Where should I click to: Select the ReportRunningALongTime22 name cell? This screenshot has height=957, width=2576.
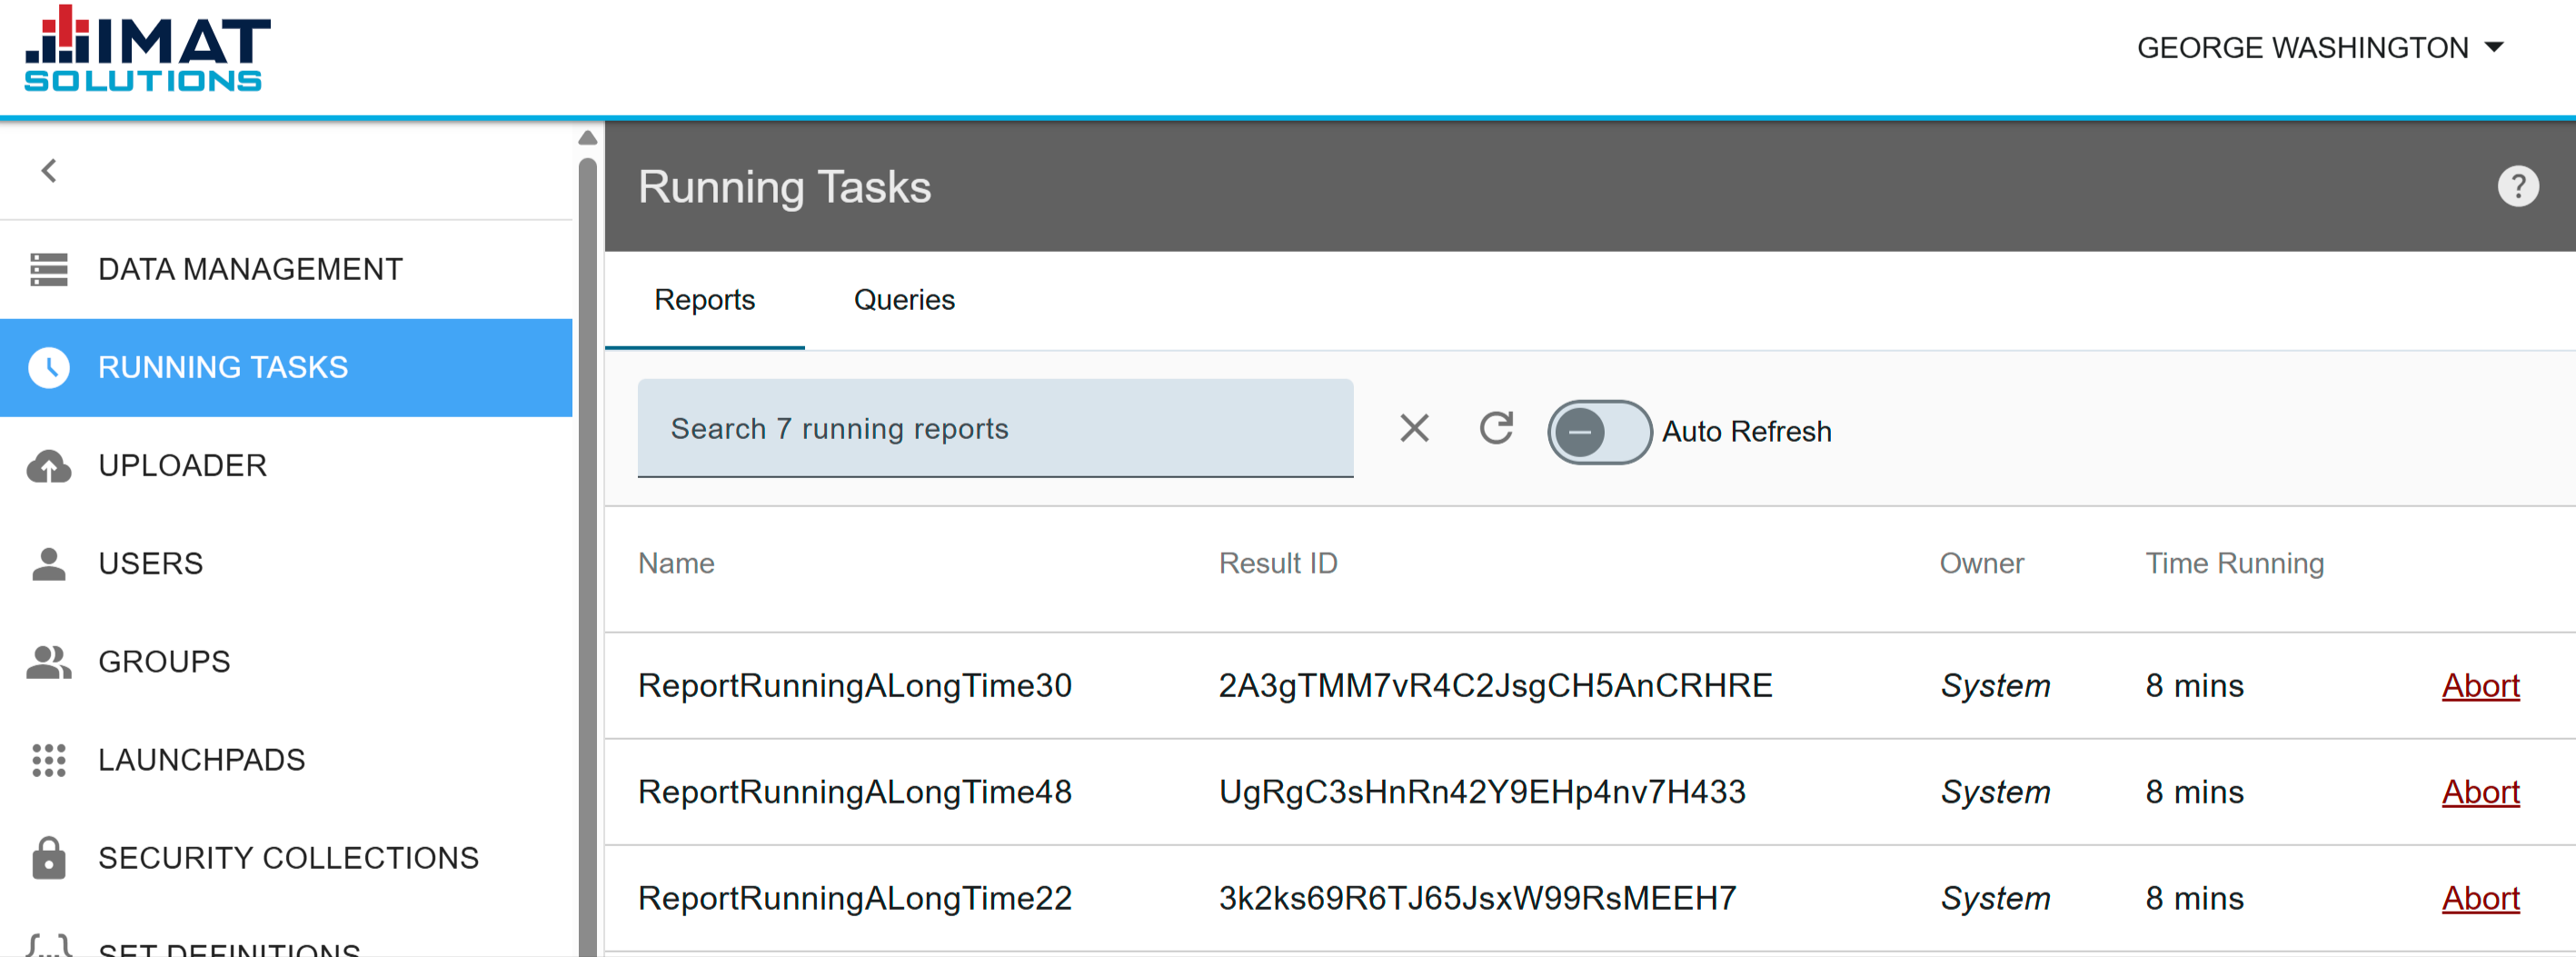855,898
